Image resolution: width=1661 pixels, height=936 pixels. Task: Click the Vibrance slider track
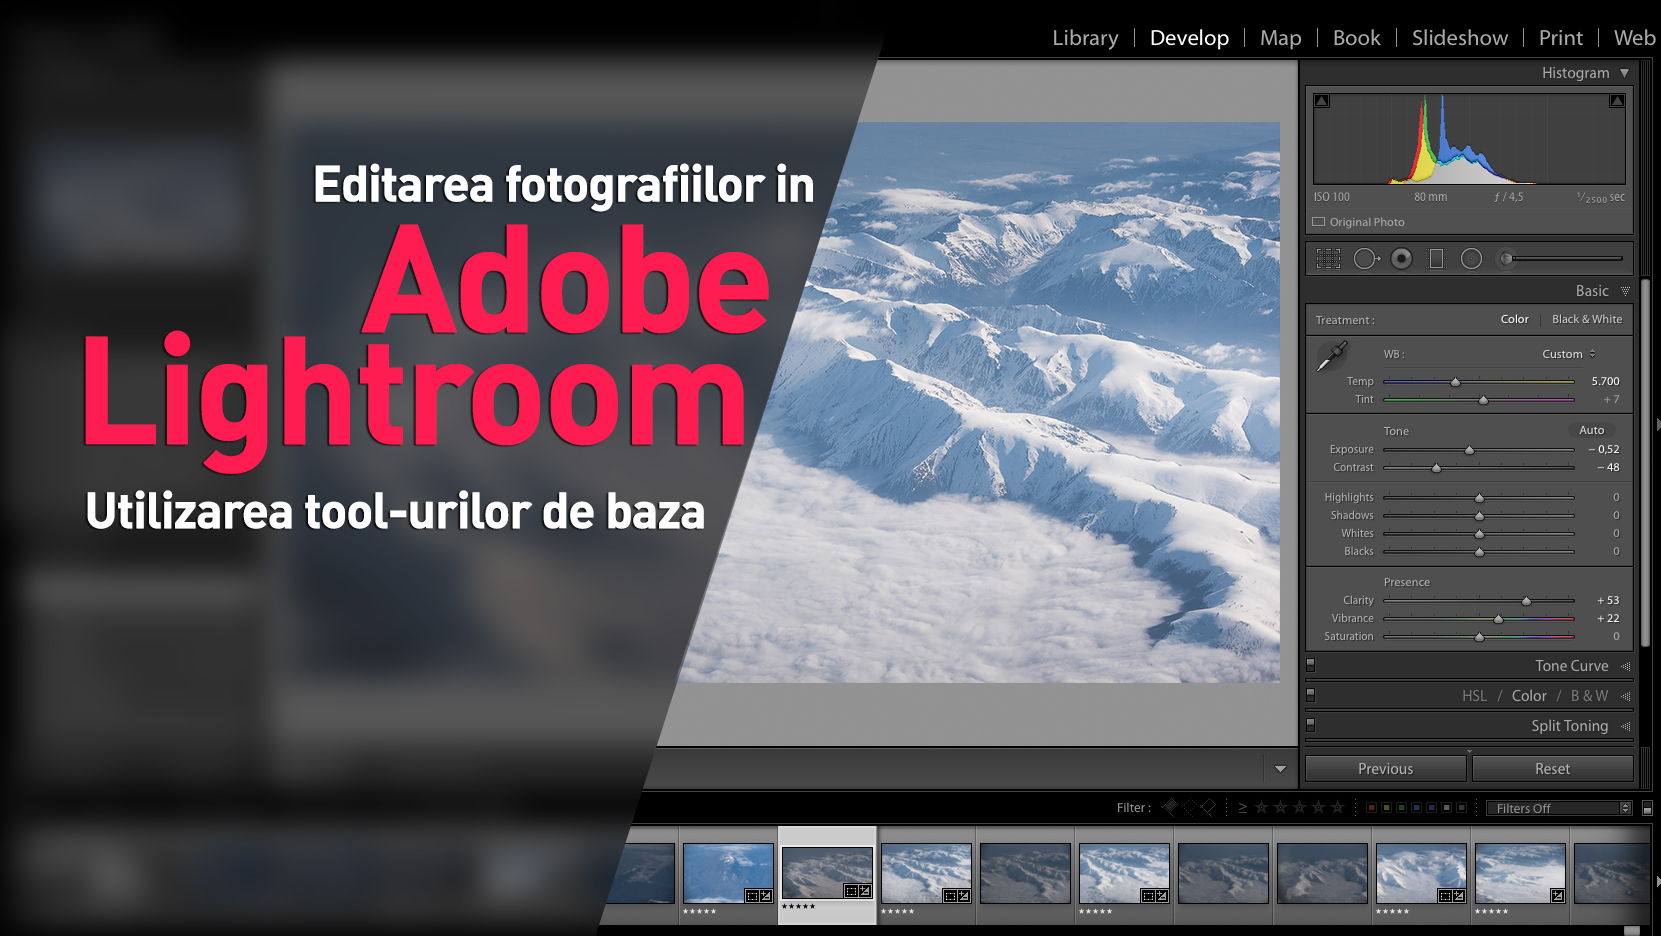click(x=1479, y=618)
